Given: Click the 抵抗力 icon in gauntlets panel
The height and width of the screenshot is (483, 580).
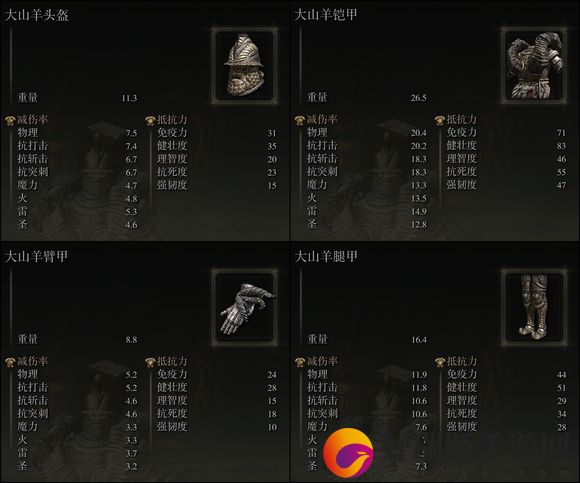Looking at the screenshot, I should point(150,362).
